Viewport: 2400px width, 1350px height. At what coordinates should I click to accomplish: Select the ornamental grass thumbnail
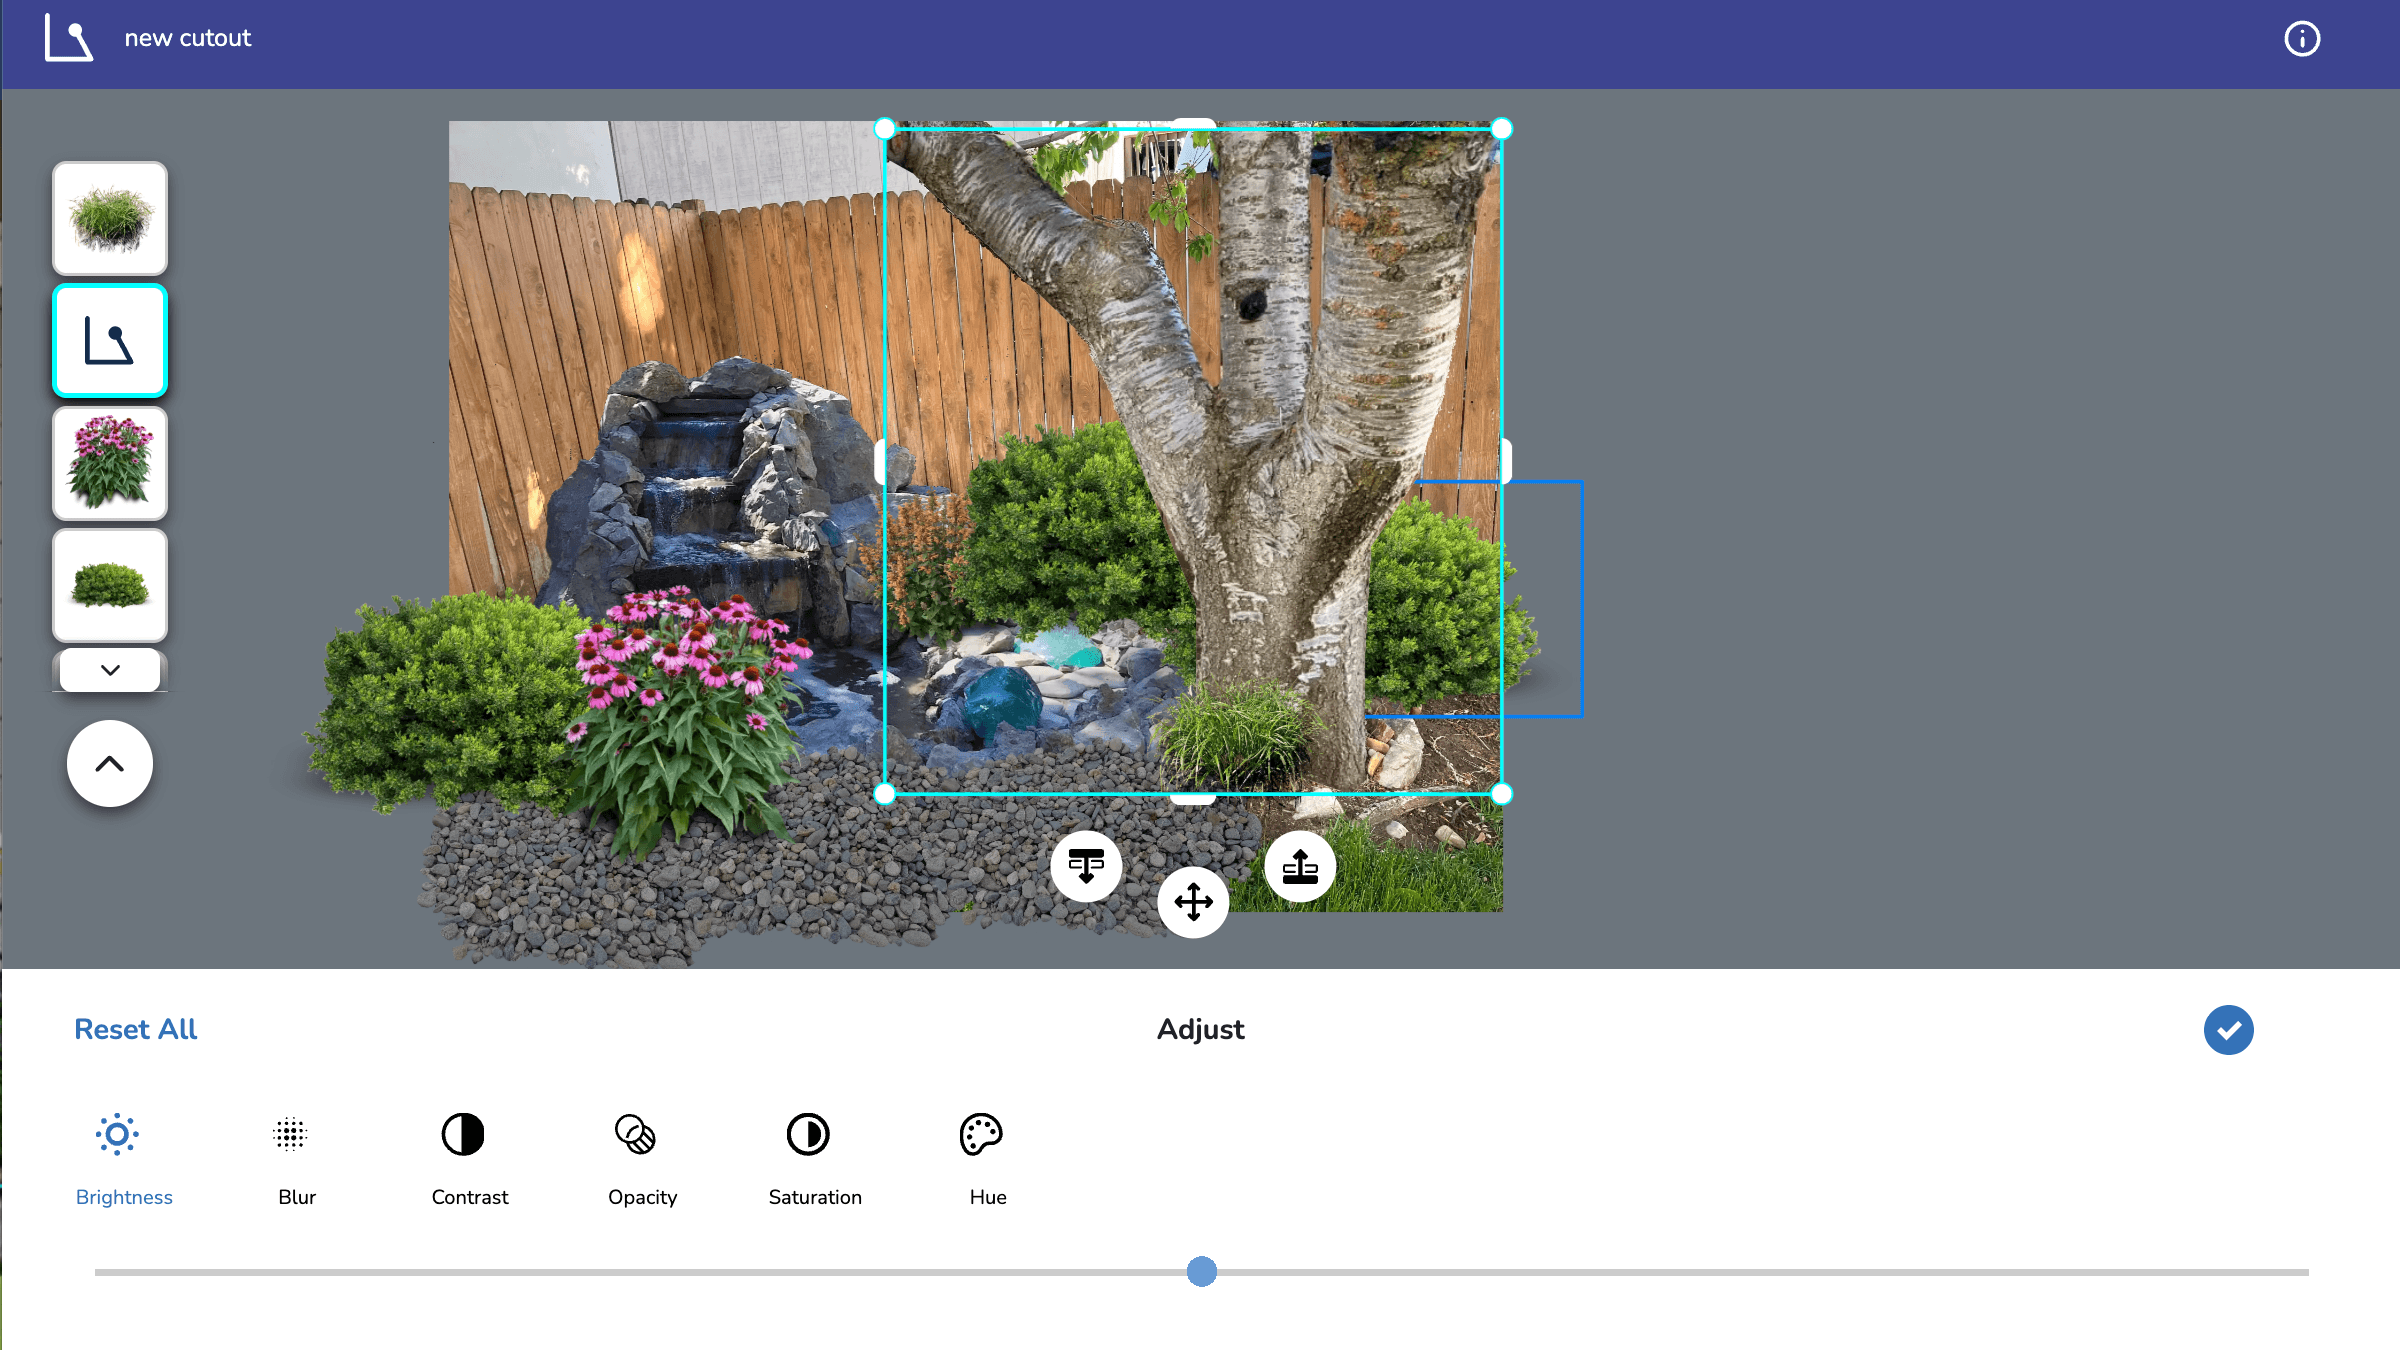pos(110,218)
